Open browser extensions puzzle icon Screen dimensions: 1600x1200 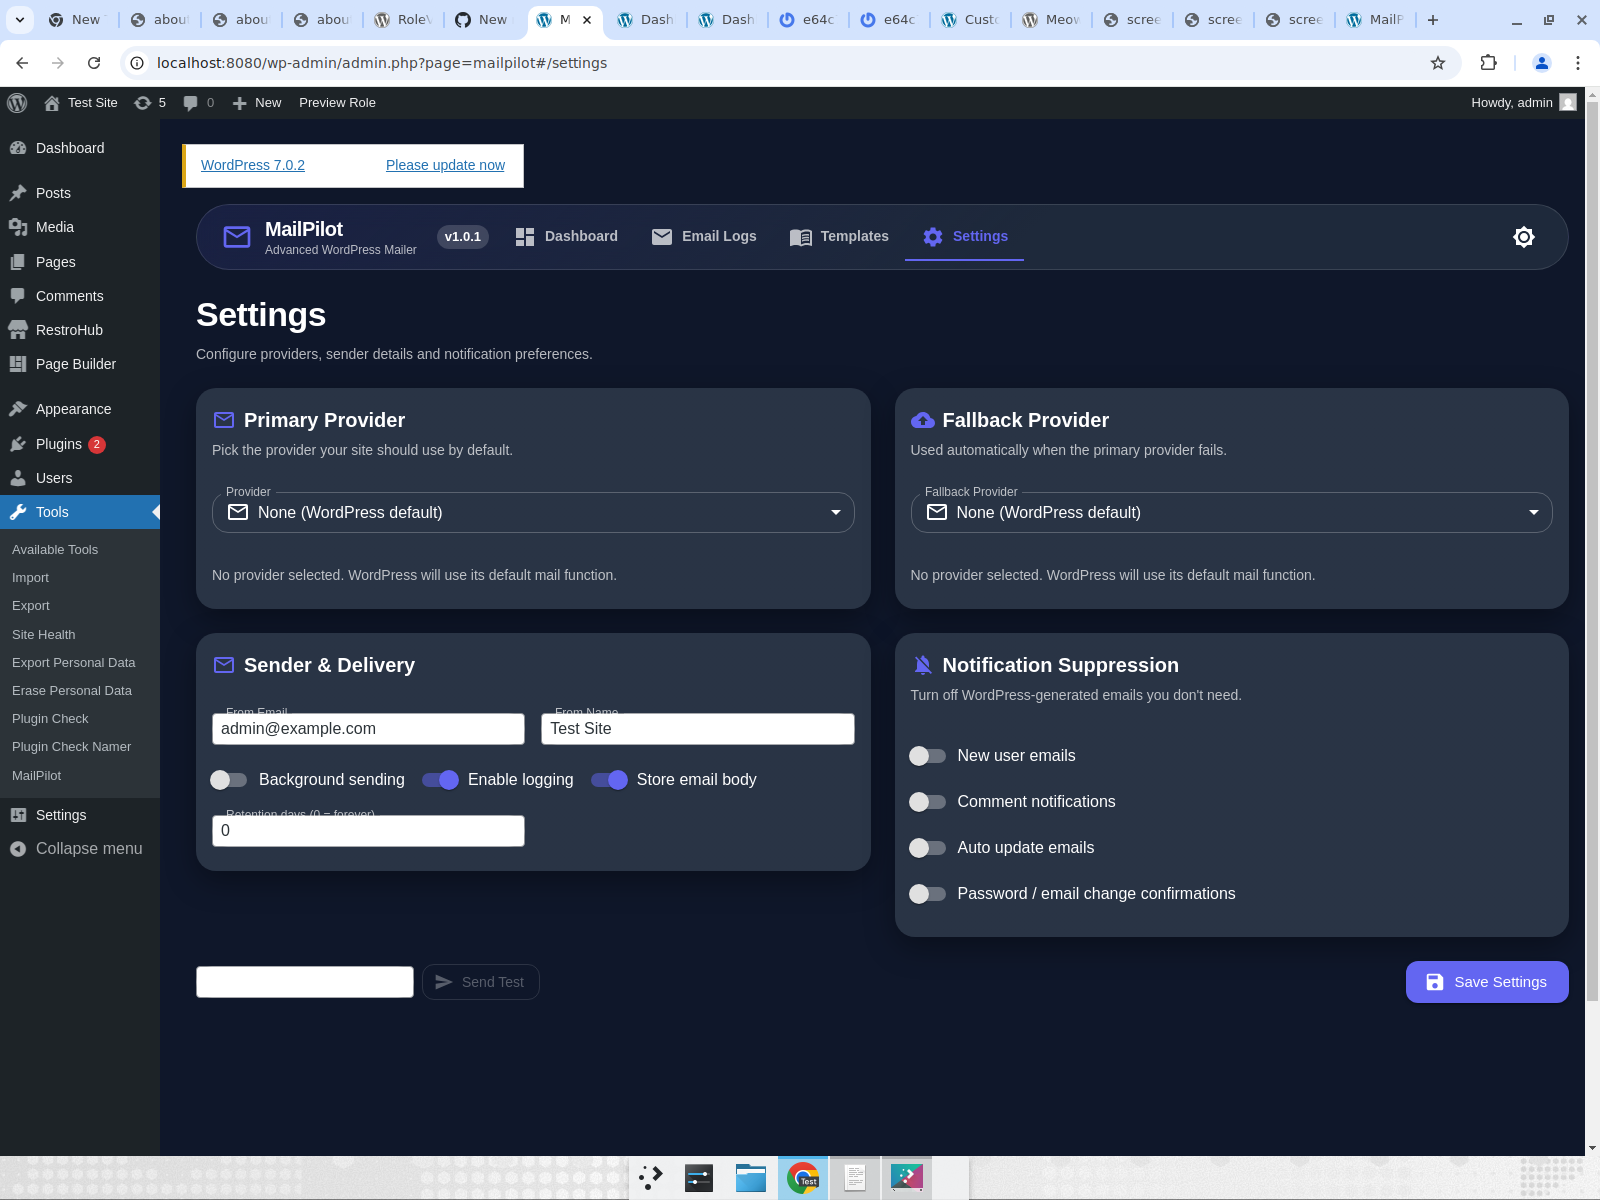[1488, 63]
